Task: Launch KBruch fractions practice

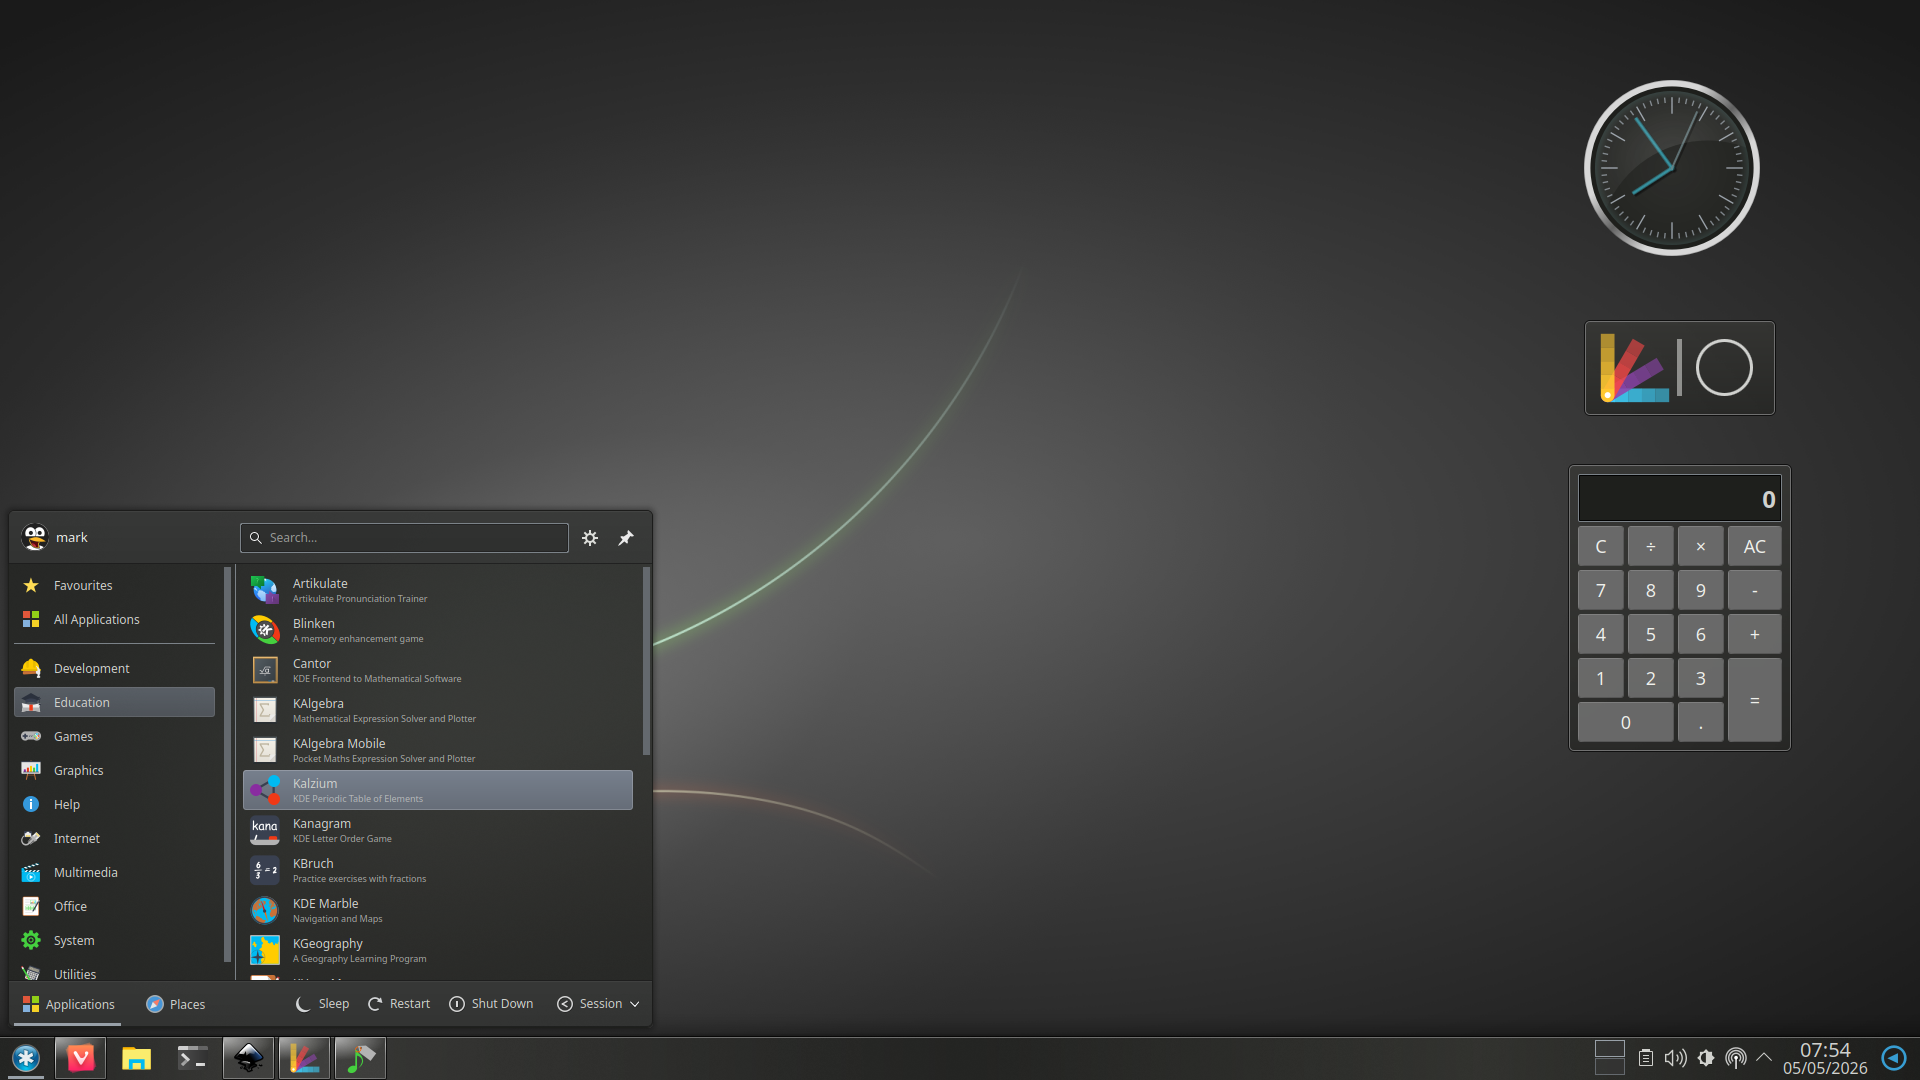Action: click(x=438, y=870)
